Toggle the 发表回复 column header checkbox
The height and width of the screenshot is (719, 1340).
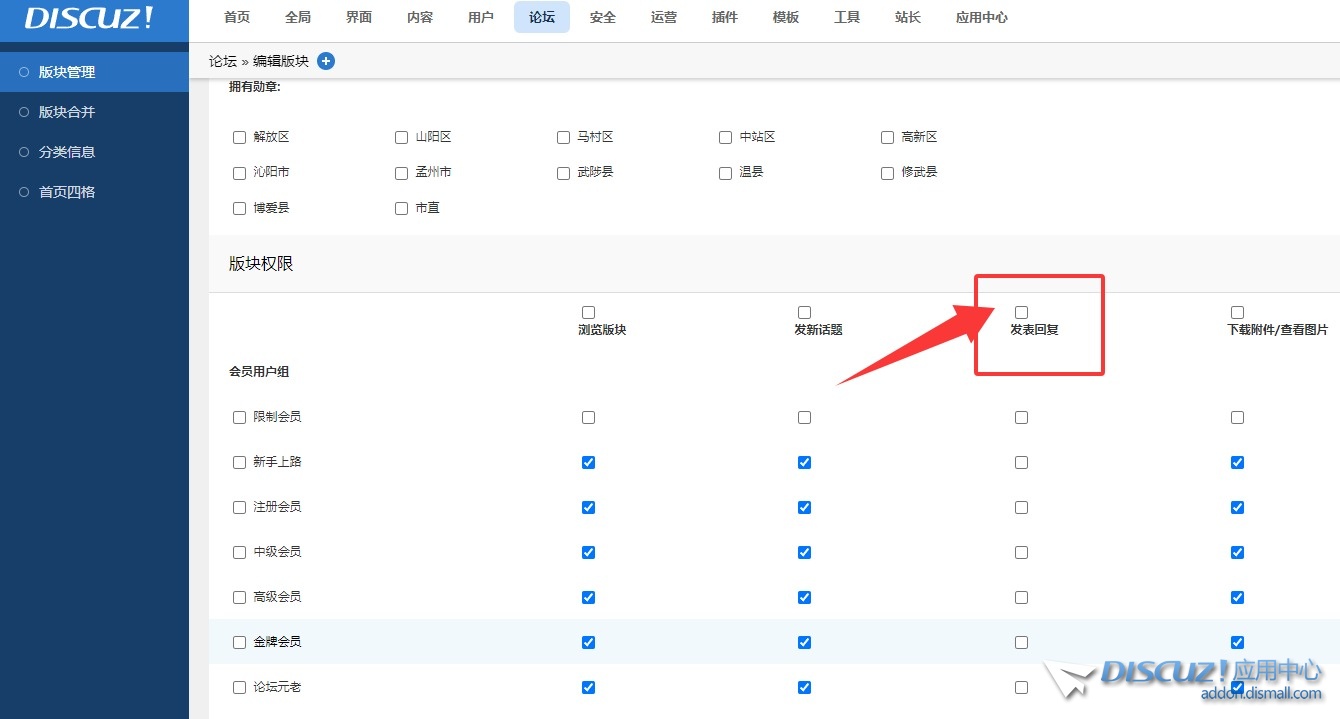(x=1021, y=313)
